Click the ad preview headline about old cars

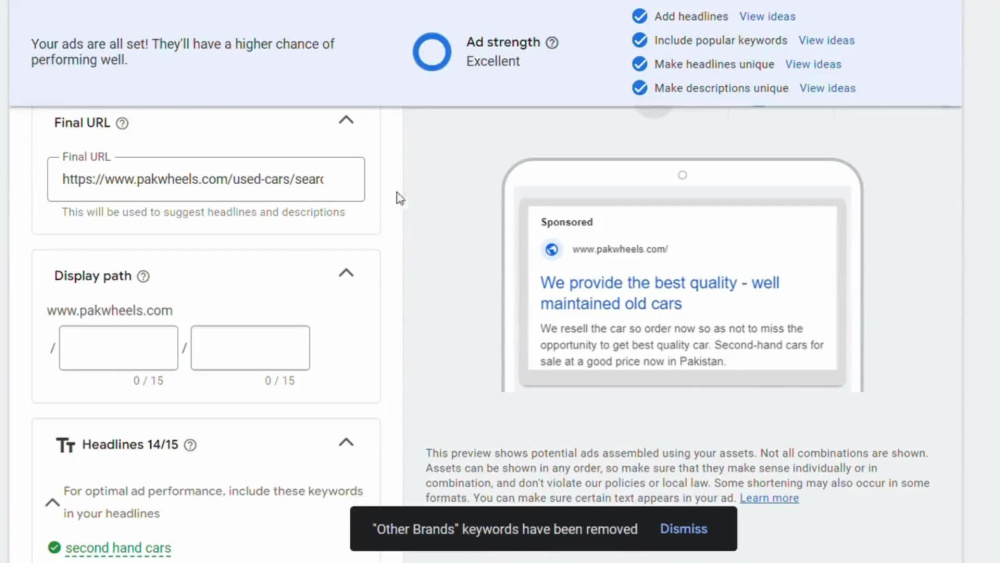click(x=659, y=293)
